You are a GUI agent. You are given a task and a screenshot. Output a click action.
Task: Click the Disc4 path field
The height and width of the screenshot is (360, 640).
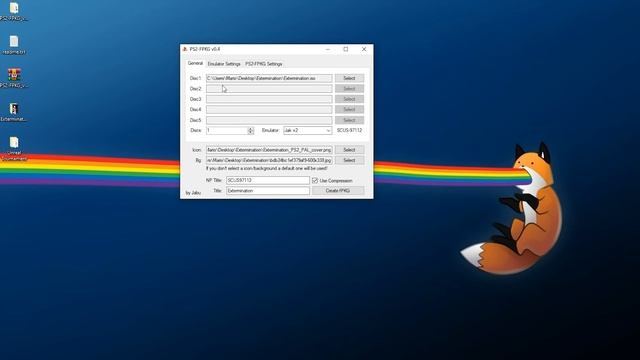click(269, 109)
